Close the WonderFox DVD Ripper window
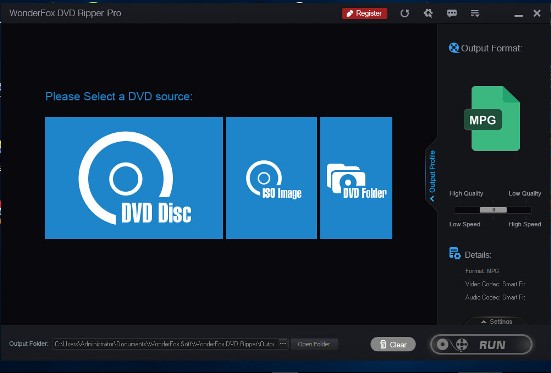Viewport: 551px width, 373px height. pos(537,13)
